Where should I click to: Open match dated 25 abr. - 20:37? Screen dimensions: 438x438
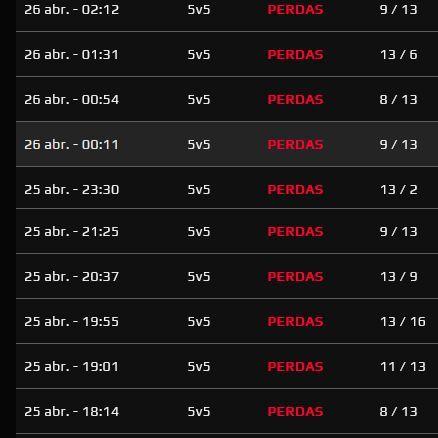pos(227,276)
